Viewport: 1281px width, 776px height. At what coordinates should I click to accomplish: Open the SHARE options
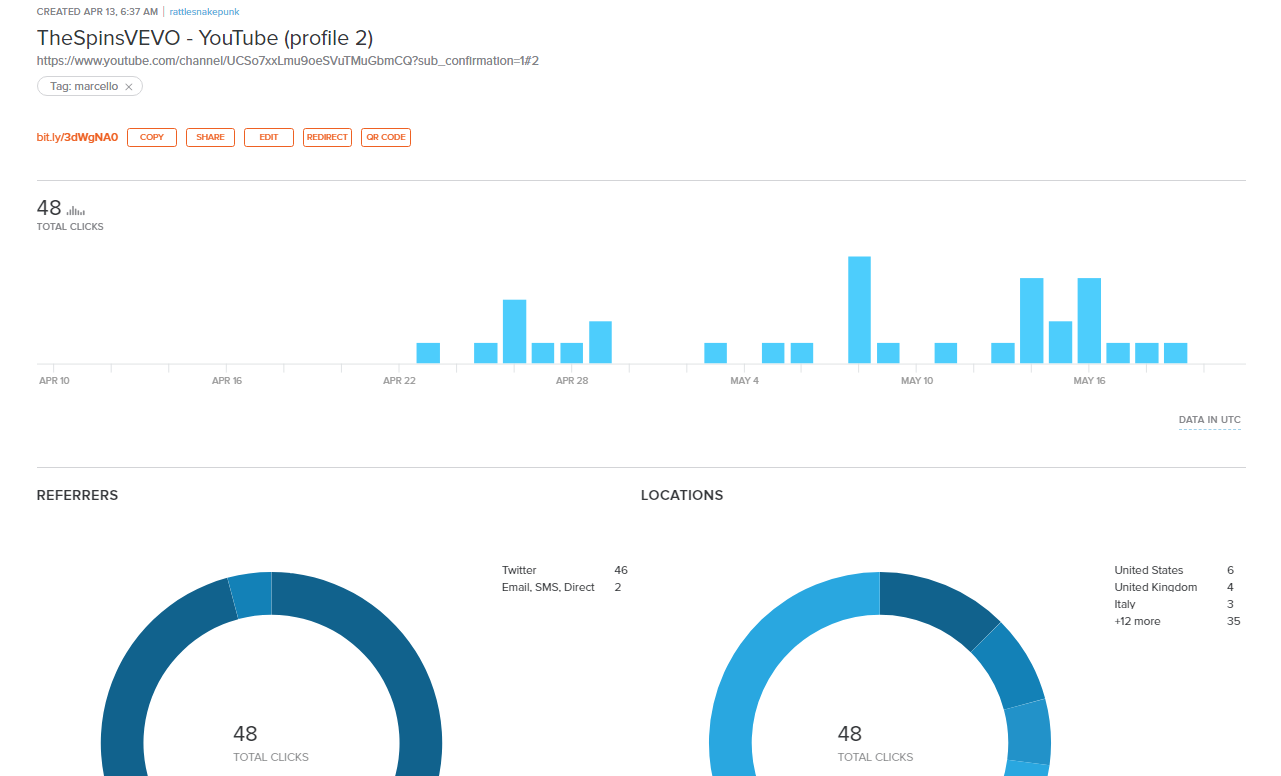coord(210,137)
